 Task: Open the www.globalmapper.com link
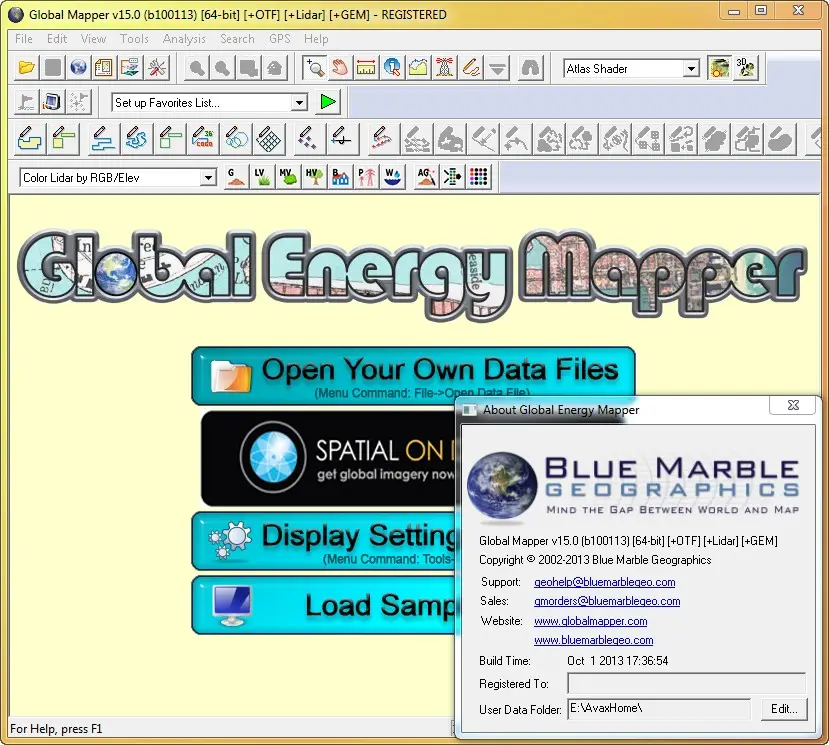click(x=591, y=621)
